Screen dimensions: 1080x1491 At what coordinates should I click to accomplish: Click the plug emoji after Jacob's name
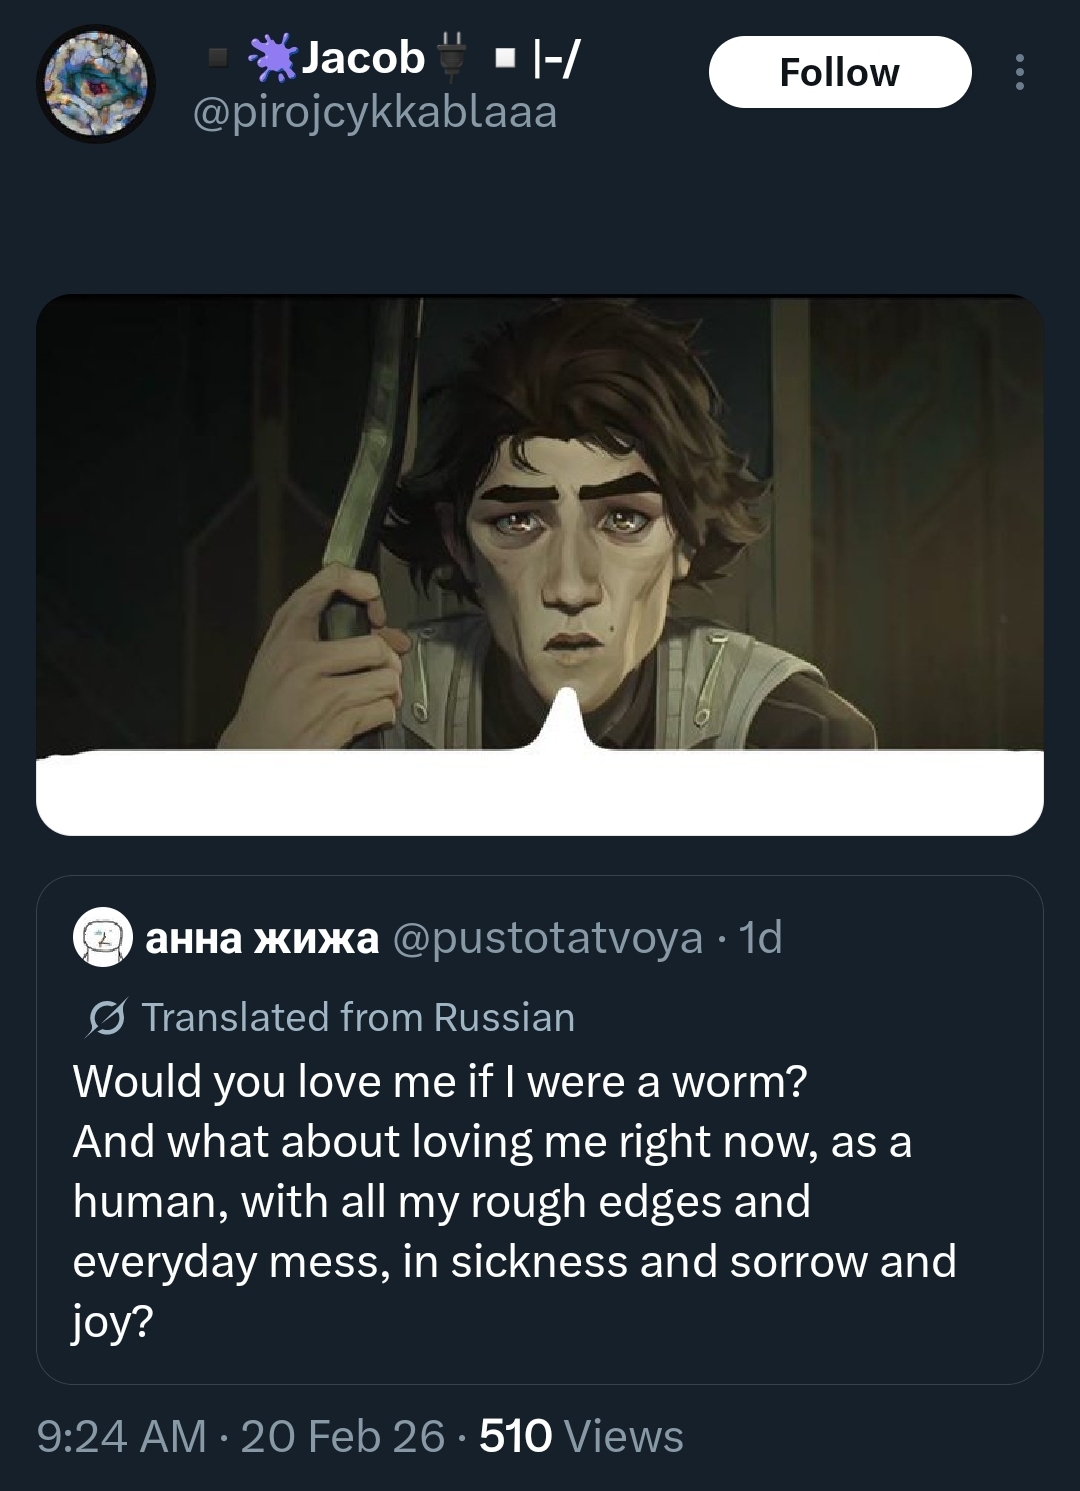[453, 57]
